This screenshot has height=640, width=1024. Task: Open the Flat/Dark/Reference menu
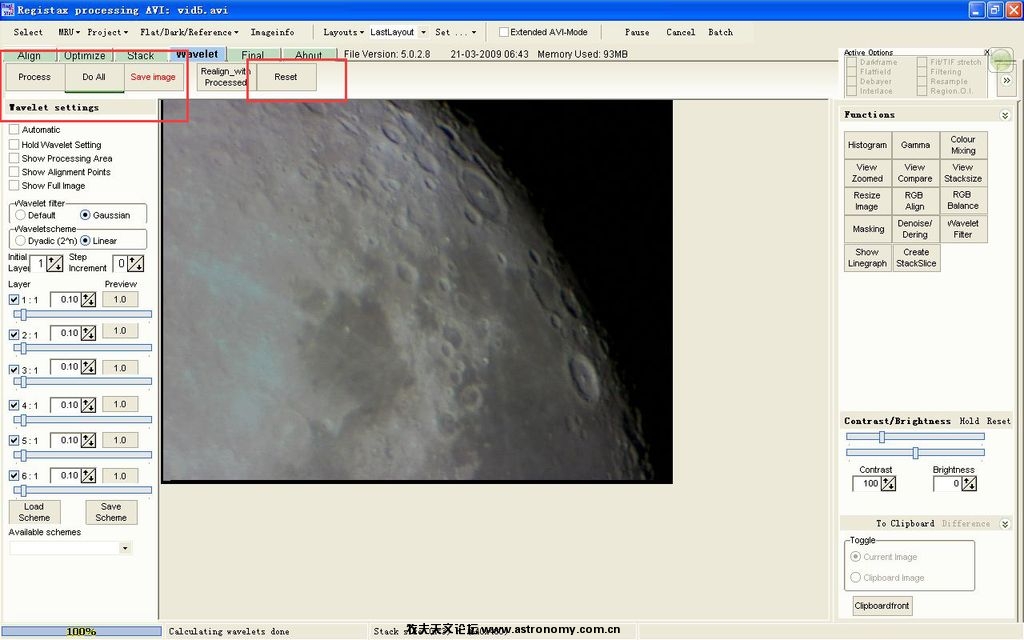click(x=189, y=32)
